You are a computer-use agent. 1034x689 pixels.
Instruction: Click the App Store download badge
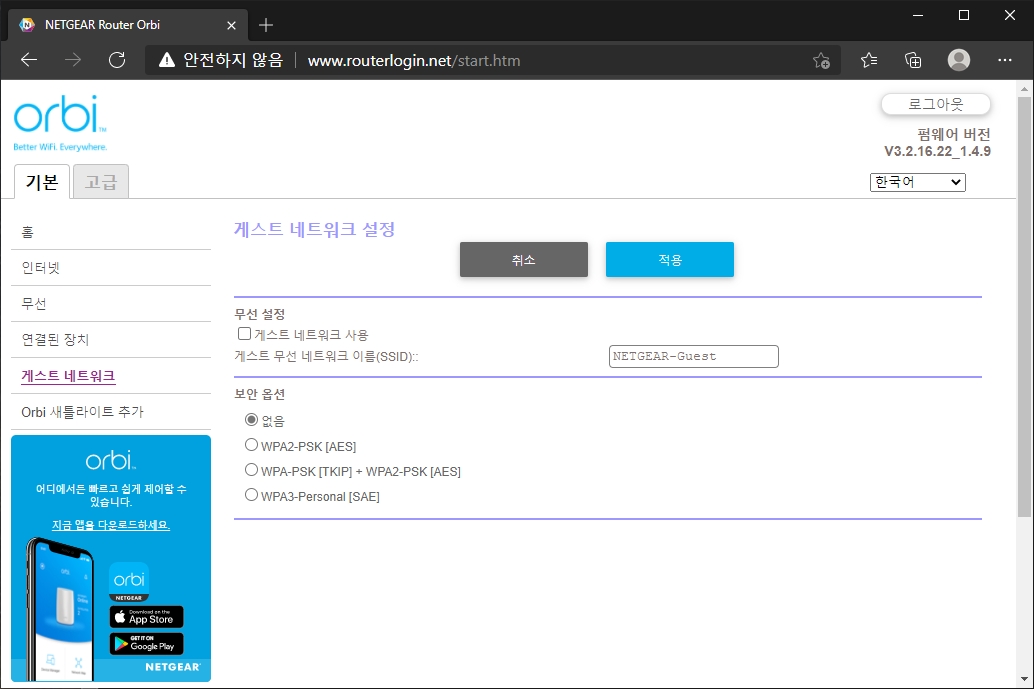pyautogui.click(x=146, y=616)
